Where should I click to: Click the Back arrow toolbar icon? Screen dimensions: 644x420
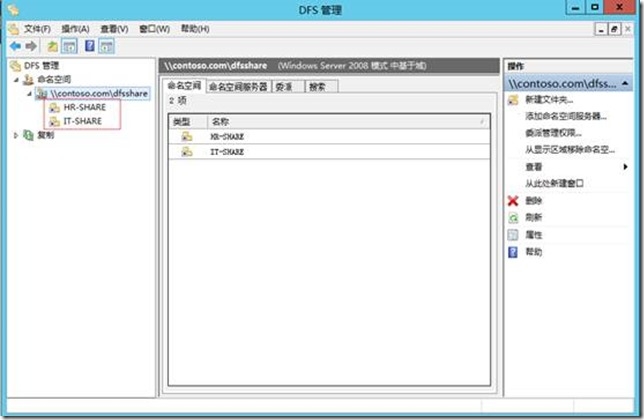click(15, 46)
